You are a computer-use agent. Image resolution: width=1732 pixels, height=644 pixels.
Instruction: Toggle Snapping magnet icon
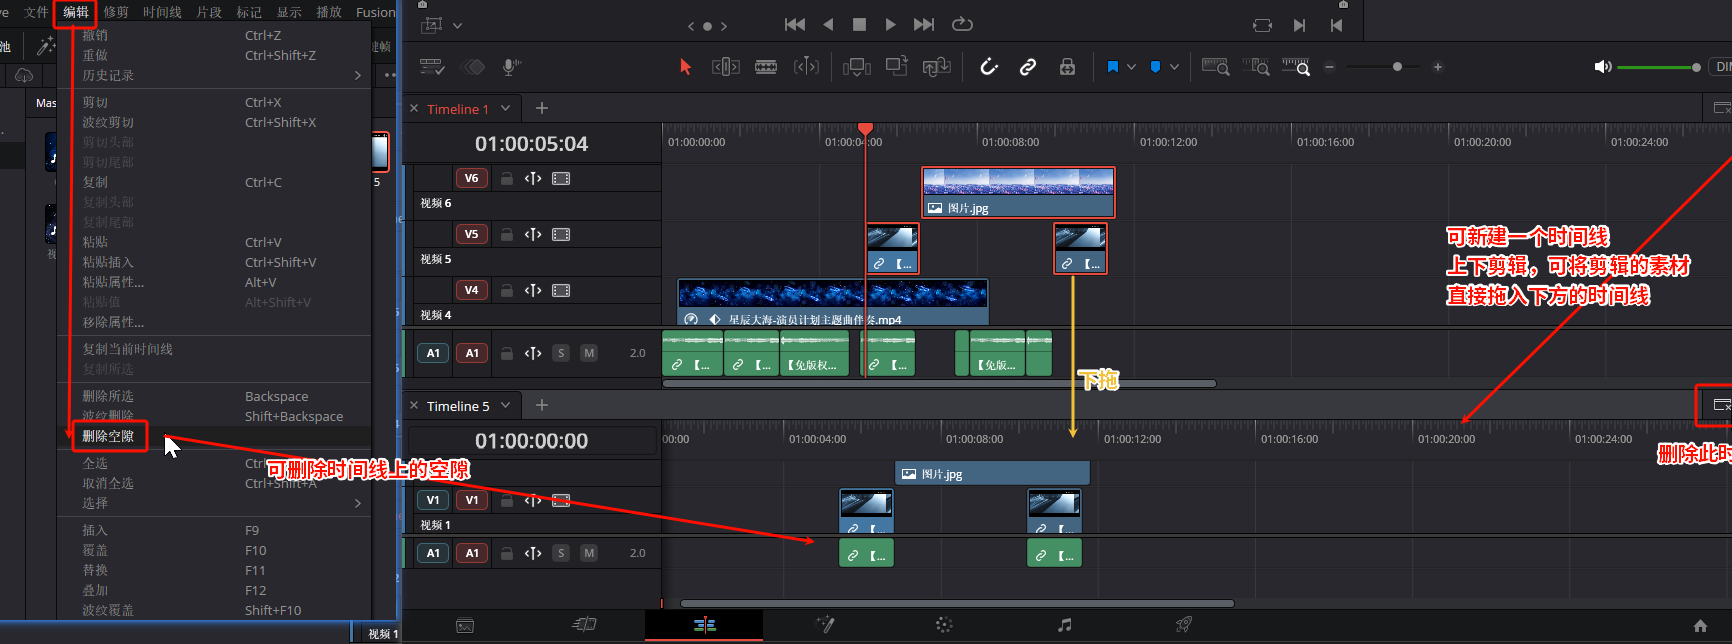[989, 67]
